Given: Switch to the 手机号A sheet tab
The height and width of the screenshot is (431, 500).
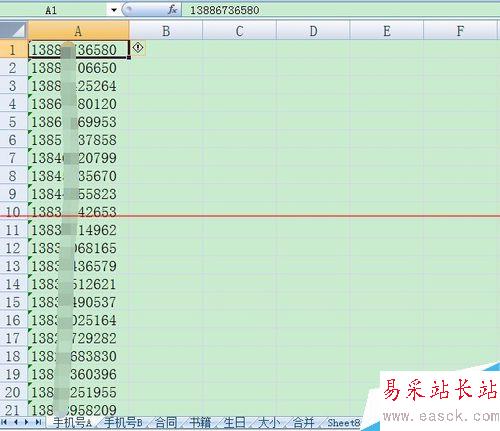Looking at the screenshot, I should click(72, 423).
